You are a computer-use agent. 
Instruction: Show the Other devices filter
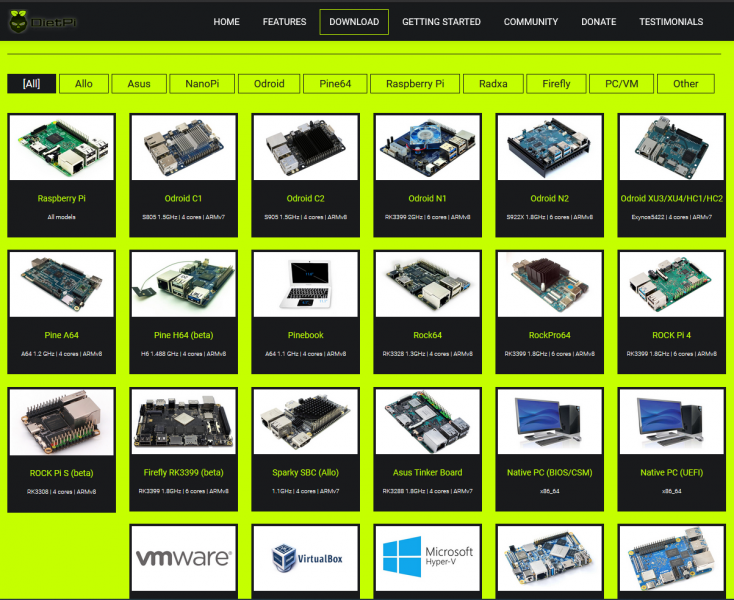[686, 84]
